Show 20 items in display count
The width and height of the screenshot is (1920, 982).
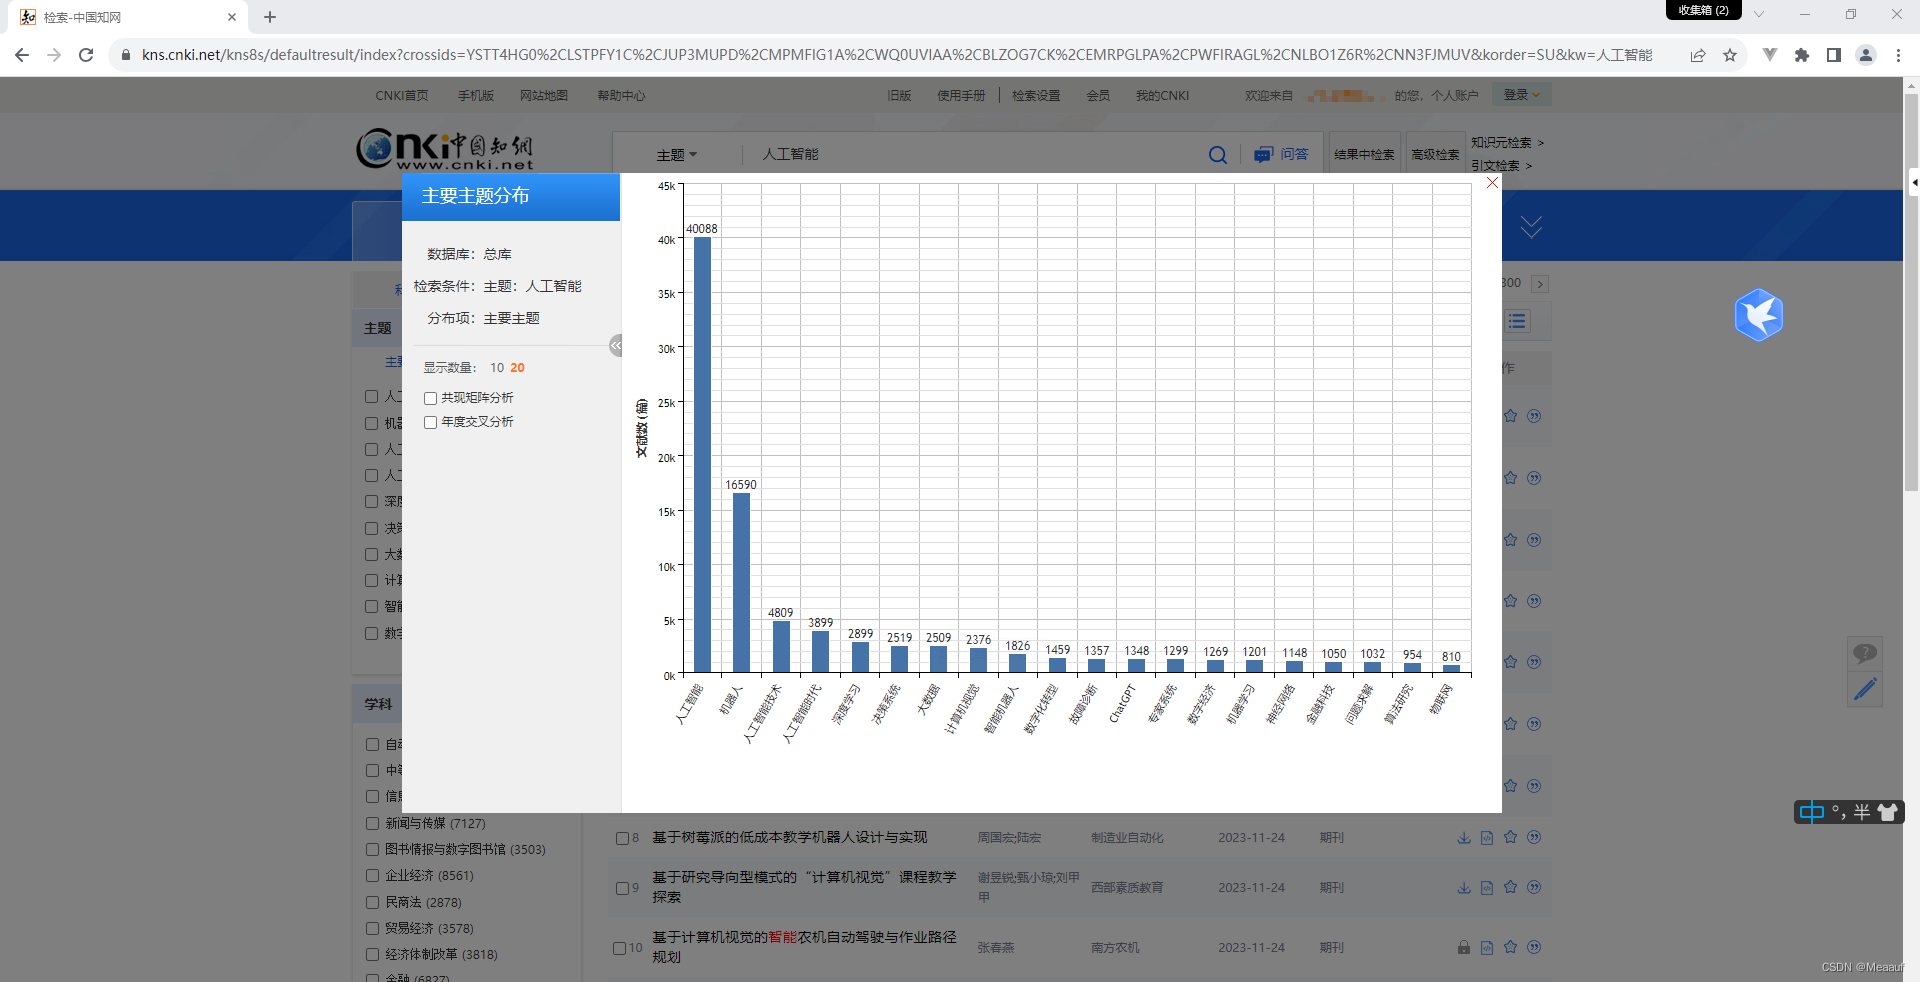[517, 368]
